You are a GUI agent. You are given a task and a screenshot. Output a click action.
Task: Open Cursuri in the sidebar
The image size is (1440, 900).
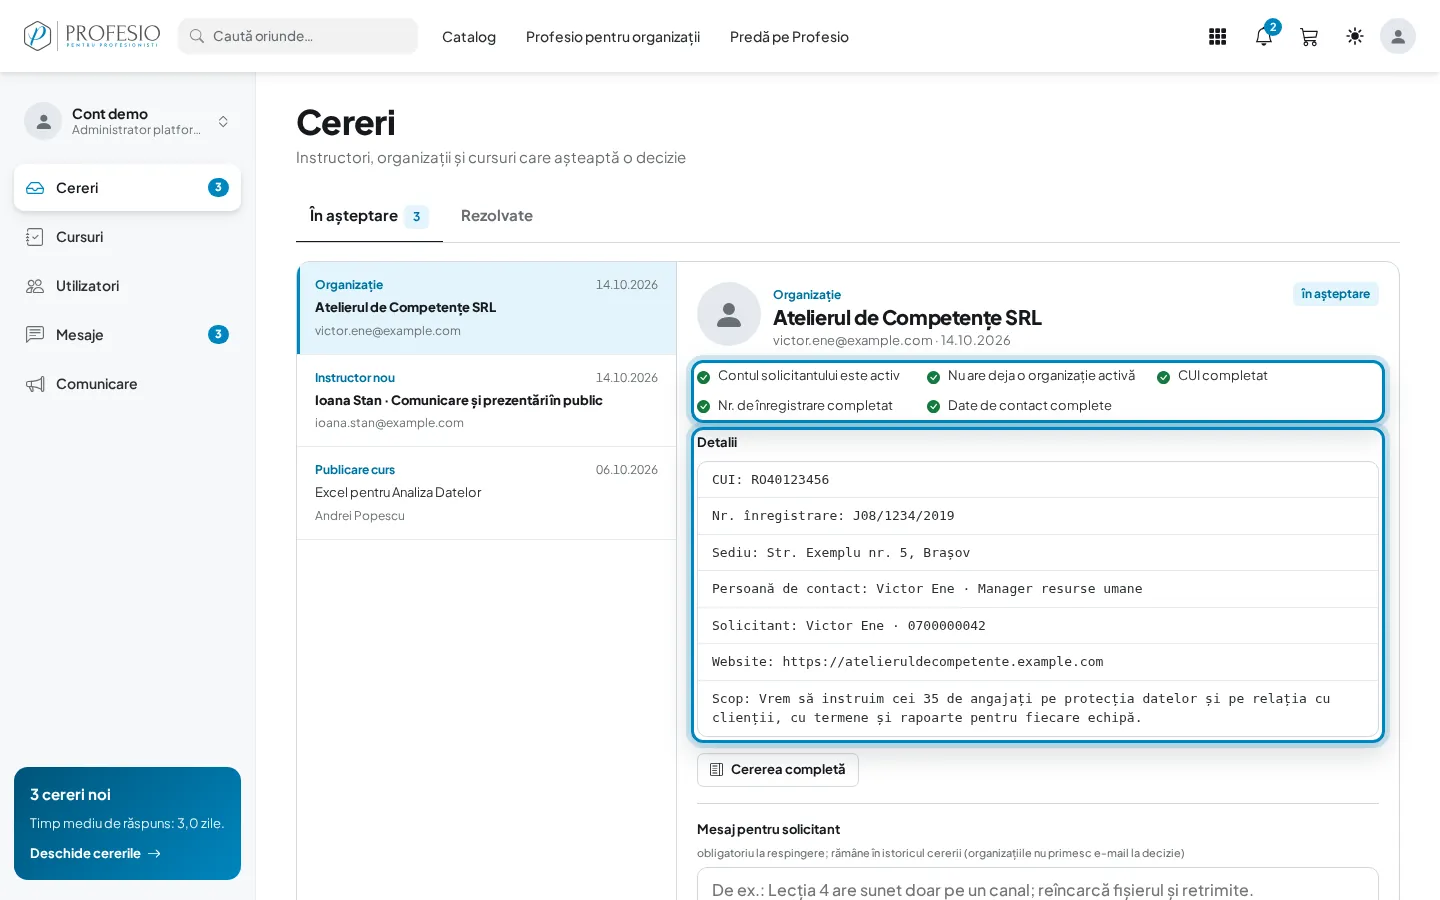click(x=127, y=237)
